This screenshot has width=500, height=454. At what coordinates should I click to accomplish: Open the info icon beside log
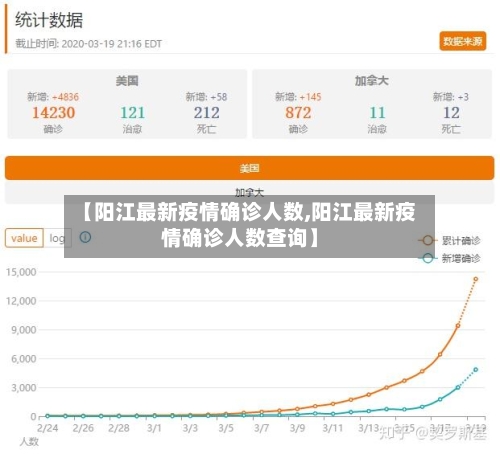[85, 237]
